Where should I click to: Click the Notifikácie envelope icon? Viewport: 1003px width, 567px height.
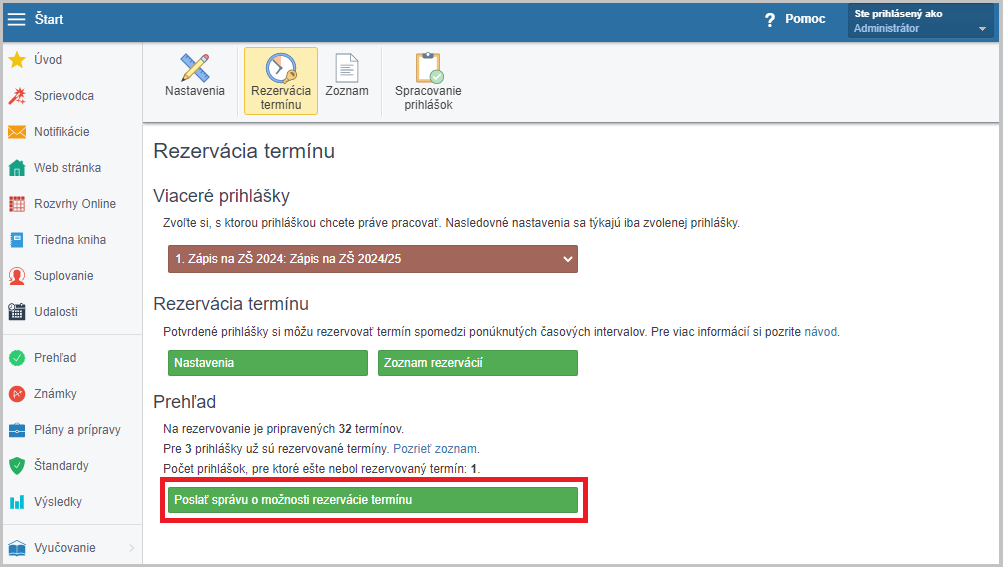point(17,132)
